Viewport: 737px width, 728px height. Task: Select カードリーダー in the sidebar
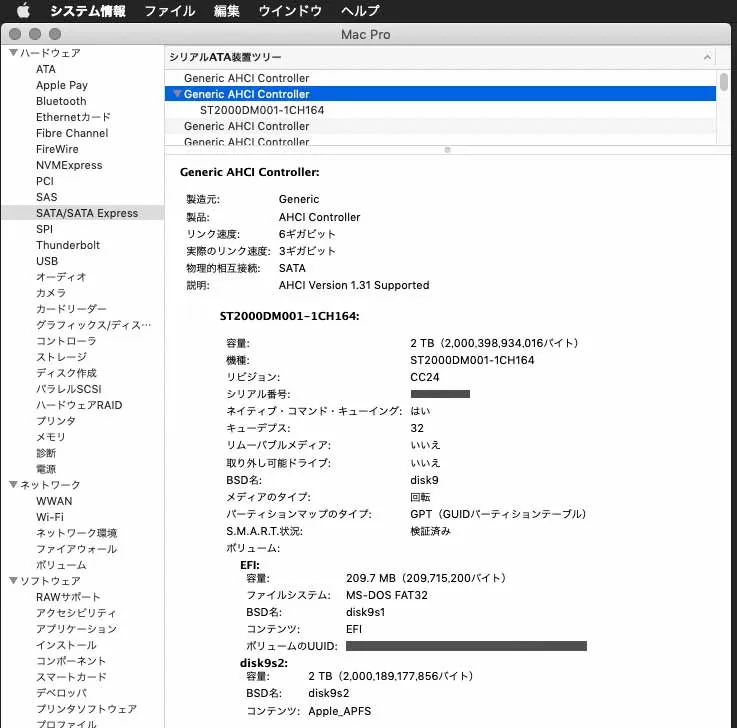pos(71,309)
